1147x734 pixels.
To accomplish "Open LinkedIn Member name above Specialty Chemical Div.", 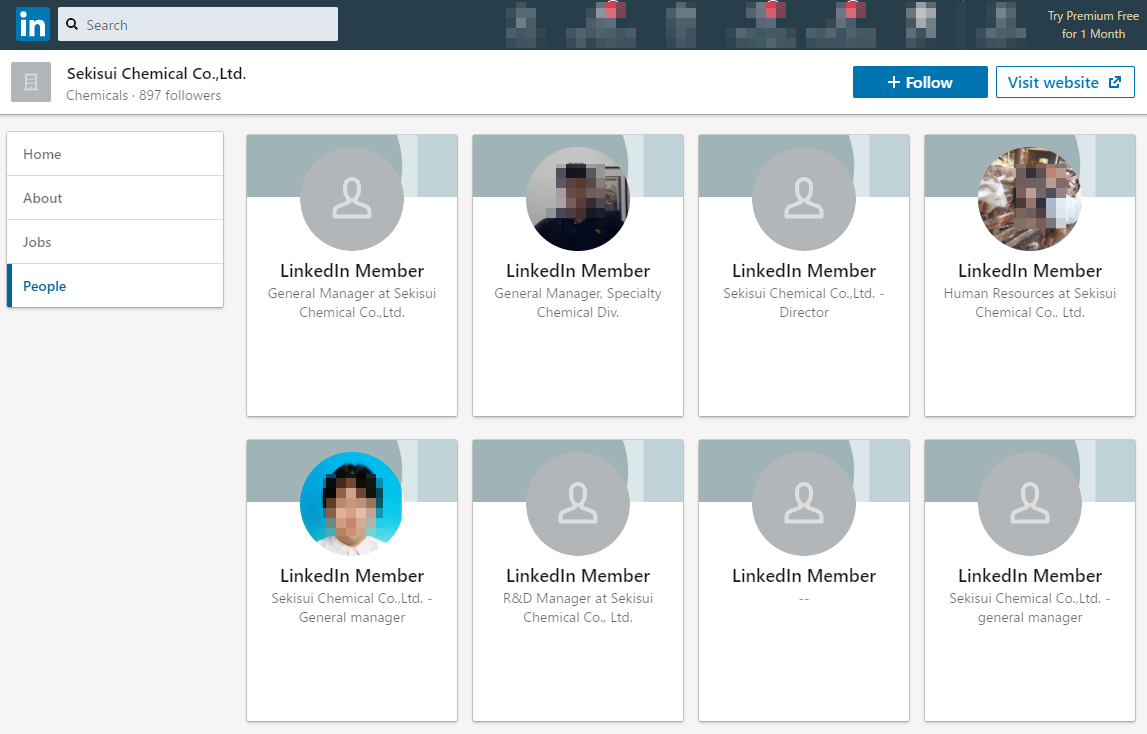I will tap(578, 271).
